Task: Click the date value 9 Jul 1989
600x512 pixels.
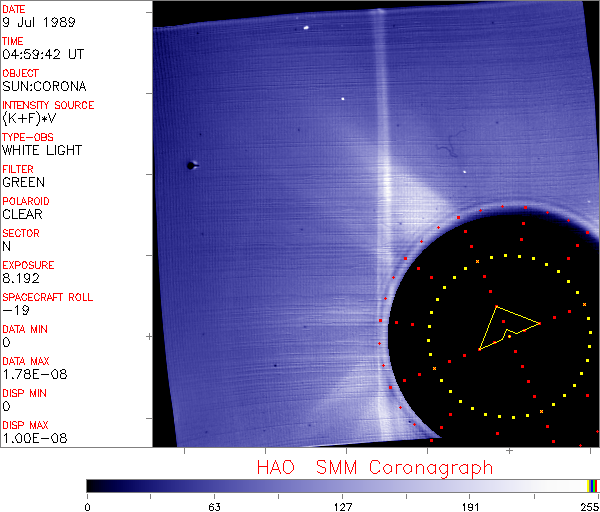Action: pyautogui.click(x=39, y=22)
